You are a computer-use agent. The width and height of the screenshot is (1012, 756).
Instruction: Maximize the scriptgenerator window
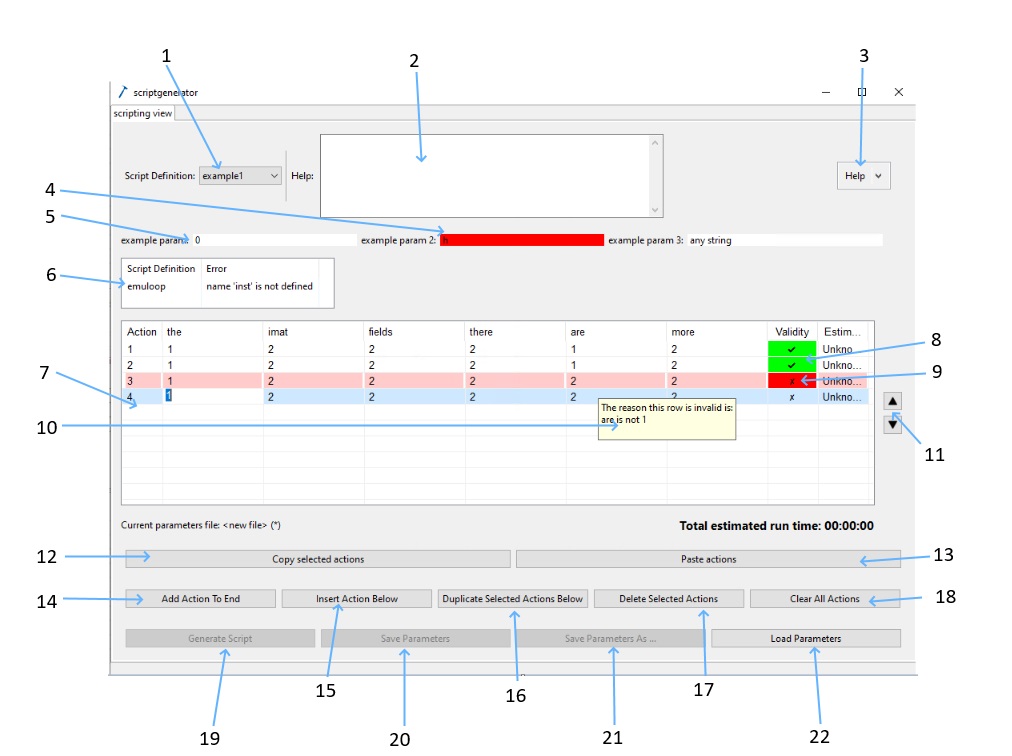(861, 92)
